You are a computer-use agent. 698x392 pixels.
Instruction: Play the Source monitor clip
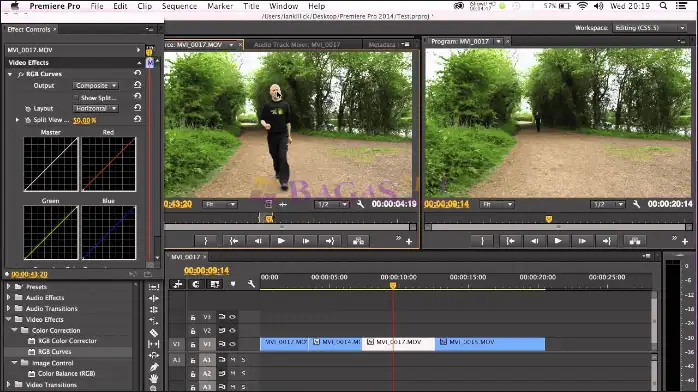coord(281,241)
